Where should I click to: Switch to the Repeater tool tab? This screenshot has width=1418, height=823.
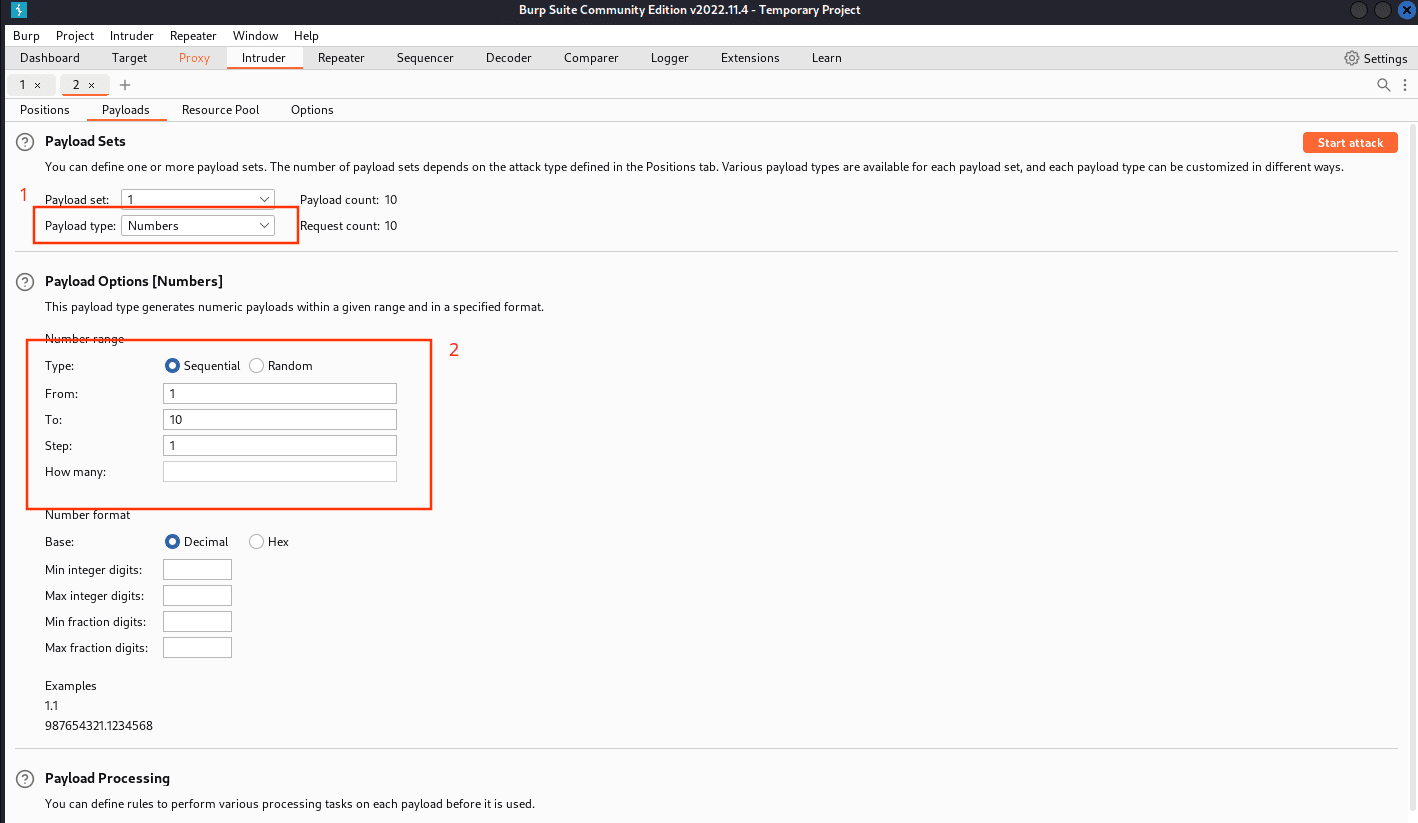tap(341, 58)
